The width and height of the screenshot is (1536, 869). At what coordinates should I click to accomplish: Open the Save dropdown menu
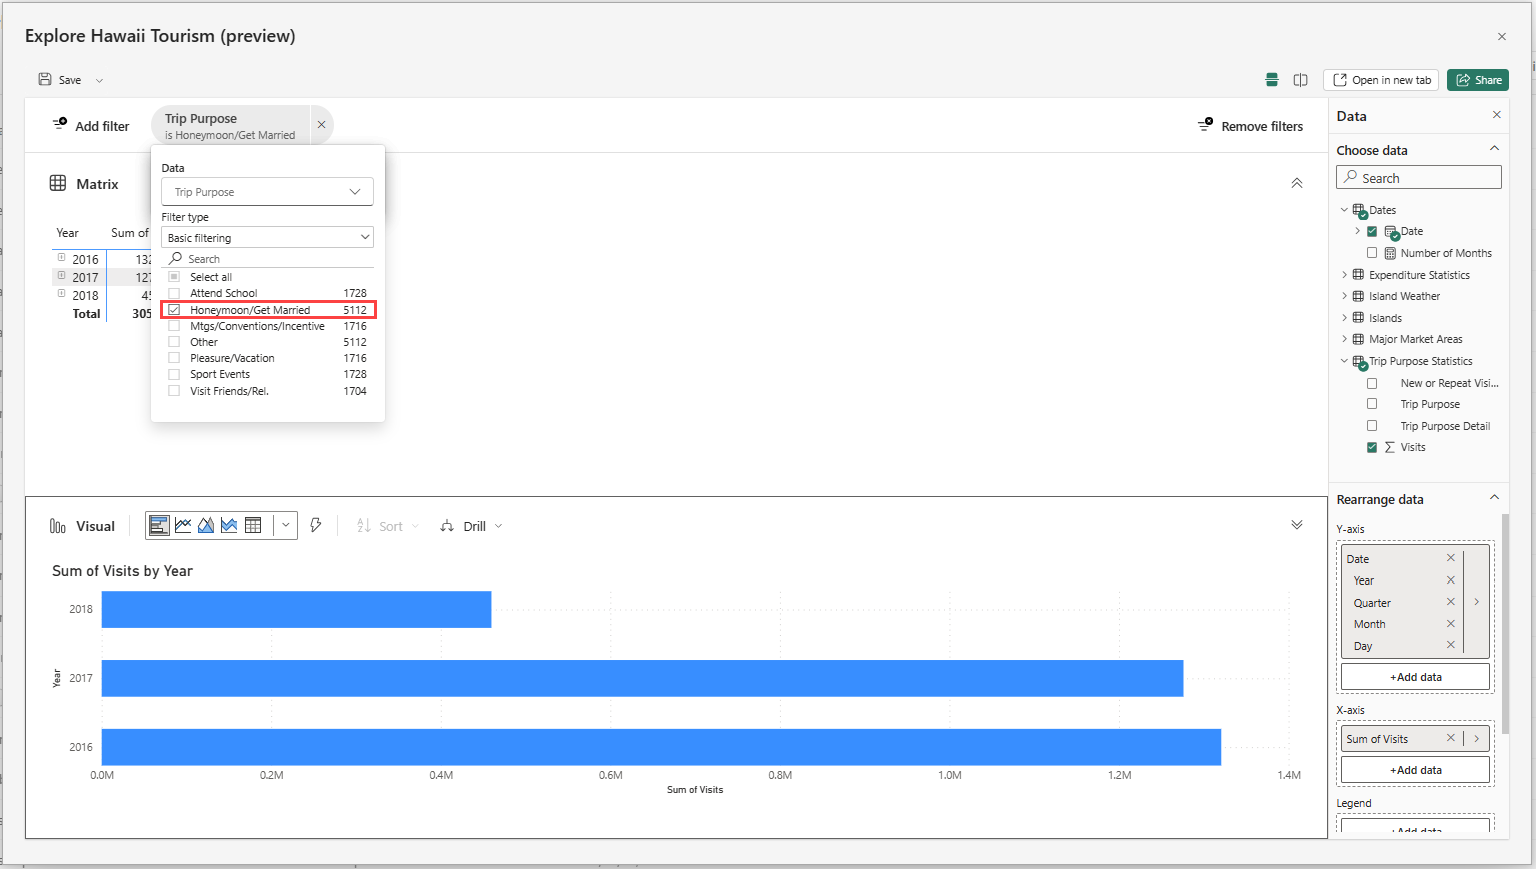(98, 79)
